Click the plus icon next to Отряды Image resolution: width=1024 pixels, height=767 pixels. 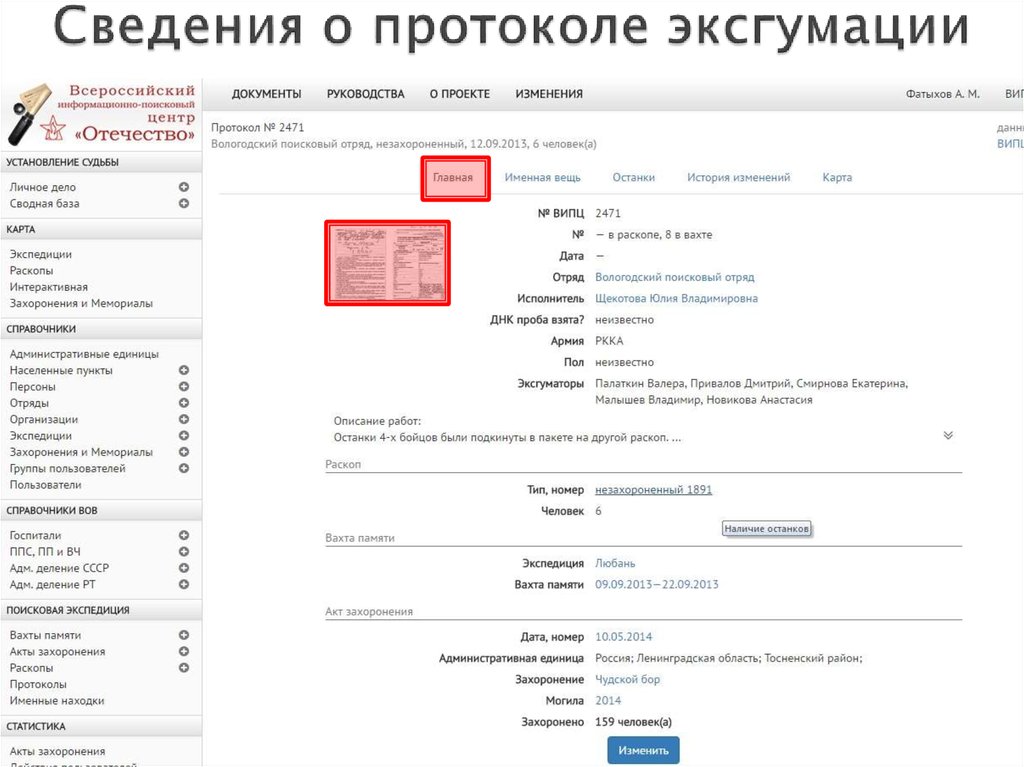coord(184,402)
